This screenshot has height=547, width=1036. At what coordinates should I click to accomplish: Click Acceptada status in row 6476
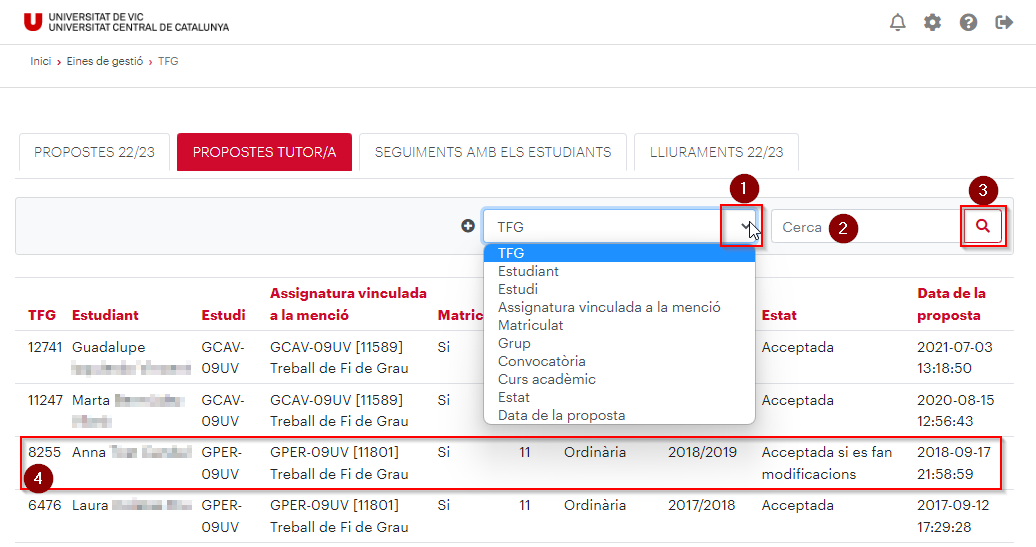click(797, 505)
